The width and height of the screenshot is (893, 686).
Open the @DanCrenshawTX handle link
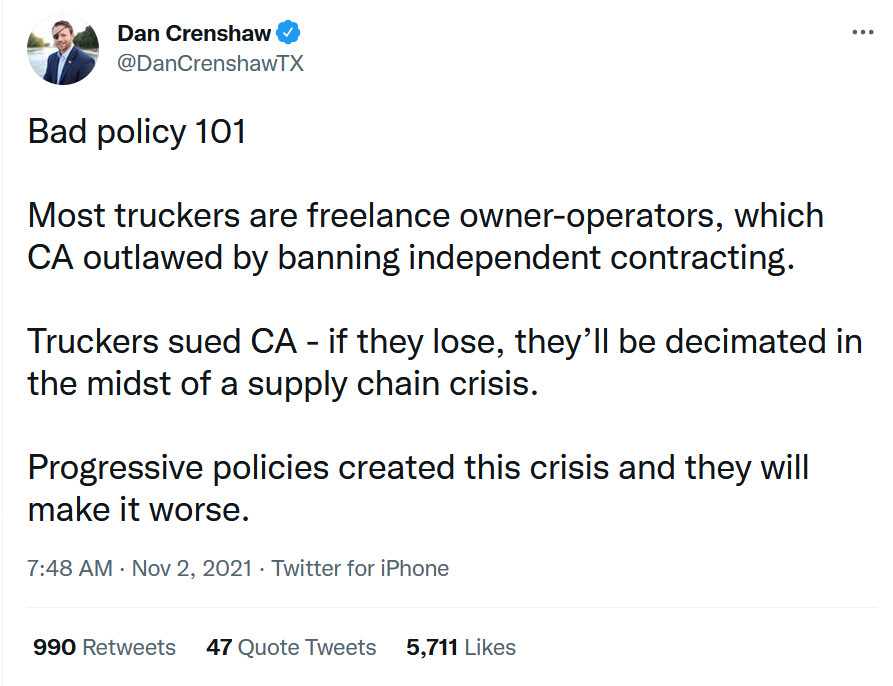click(x=210, y=63)
